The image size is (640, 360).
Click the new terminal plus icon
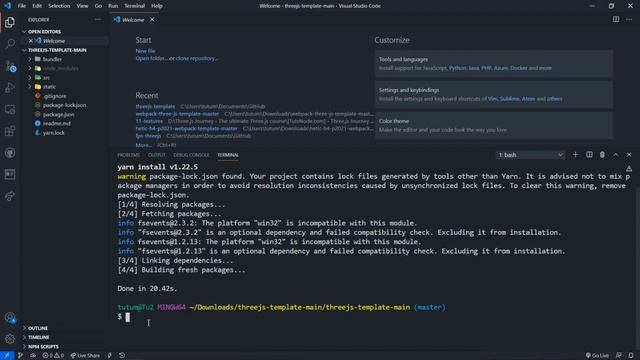576,155
